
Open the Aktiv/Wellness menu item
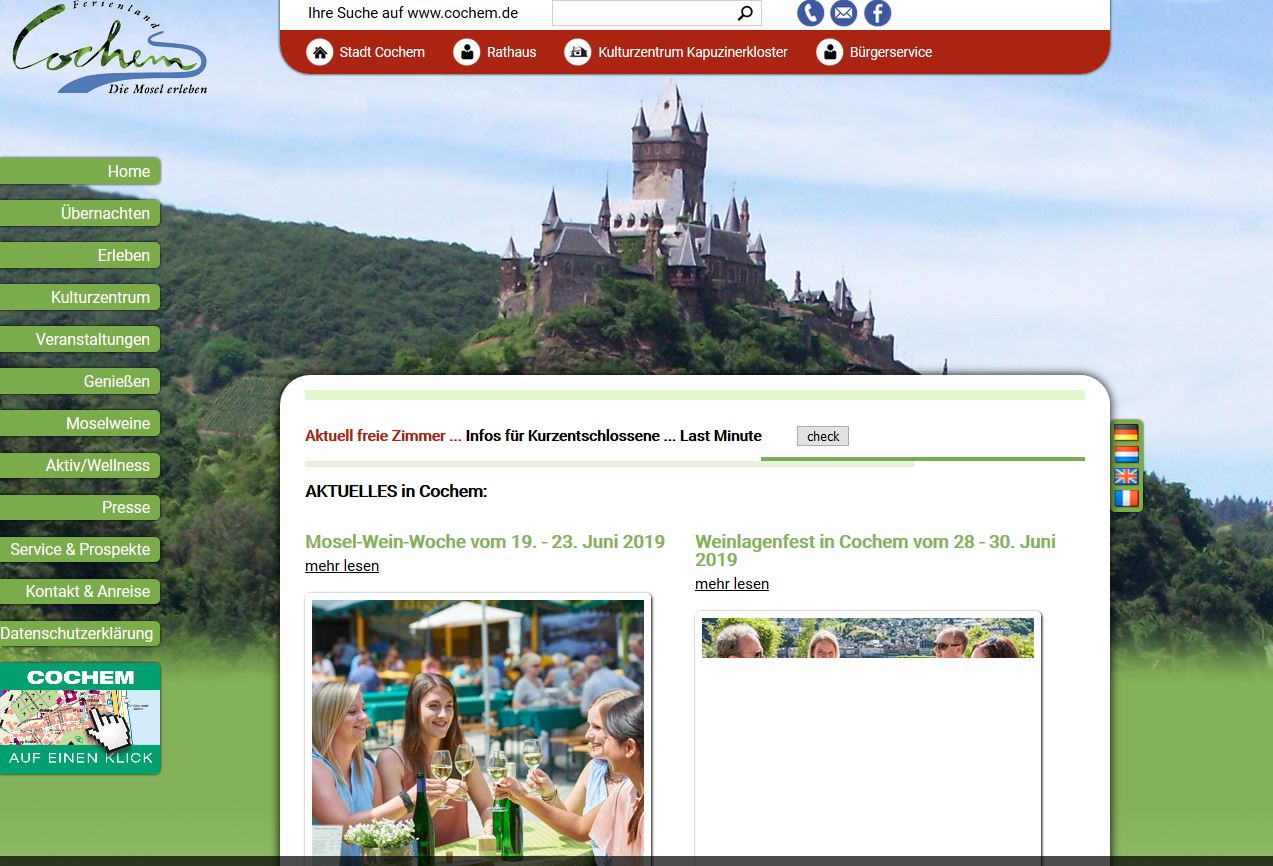pos(80,465)
